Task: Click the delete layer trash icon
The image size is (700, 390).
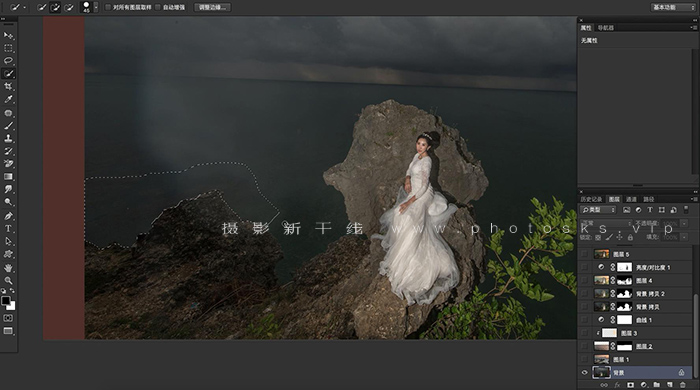Action: pos(682,385)
